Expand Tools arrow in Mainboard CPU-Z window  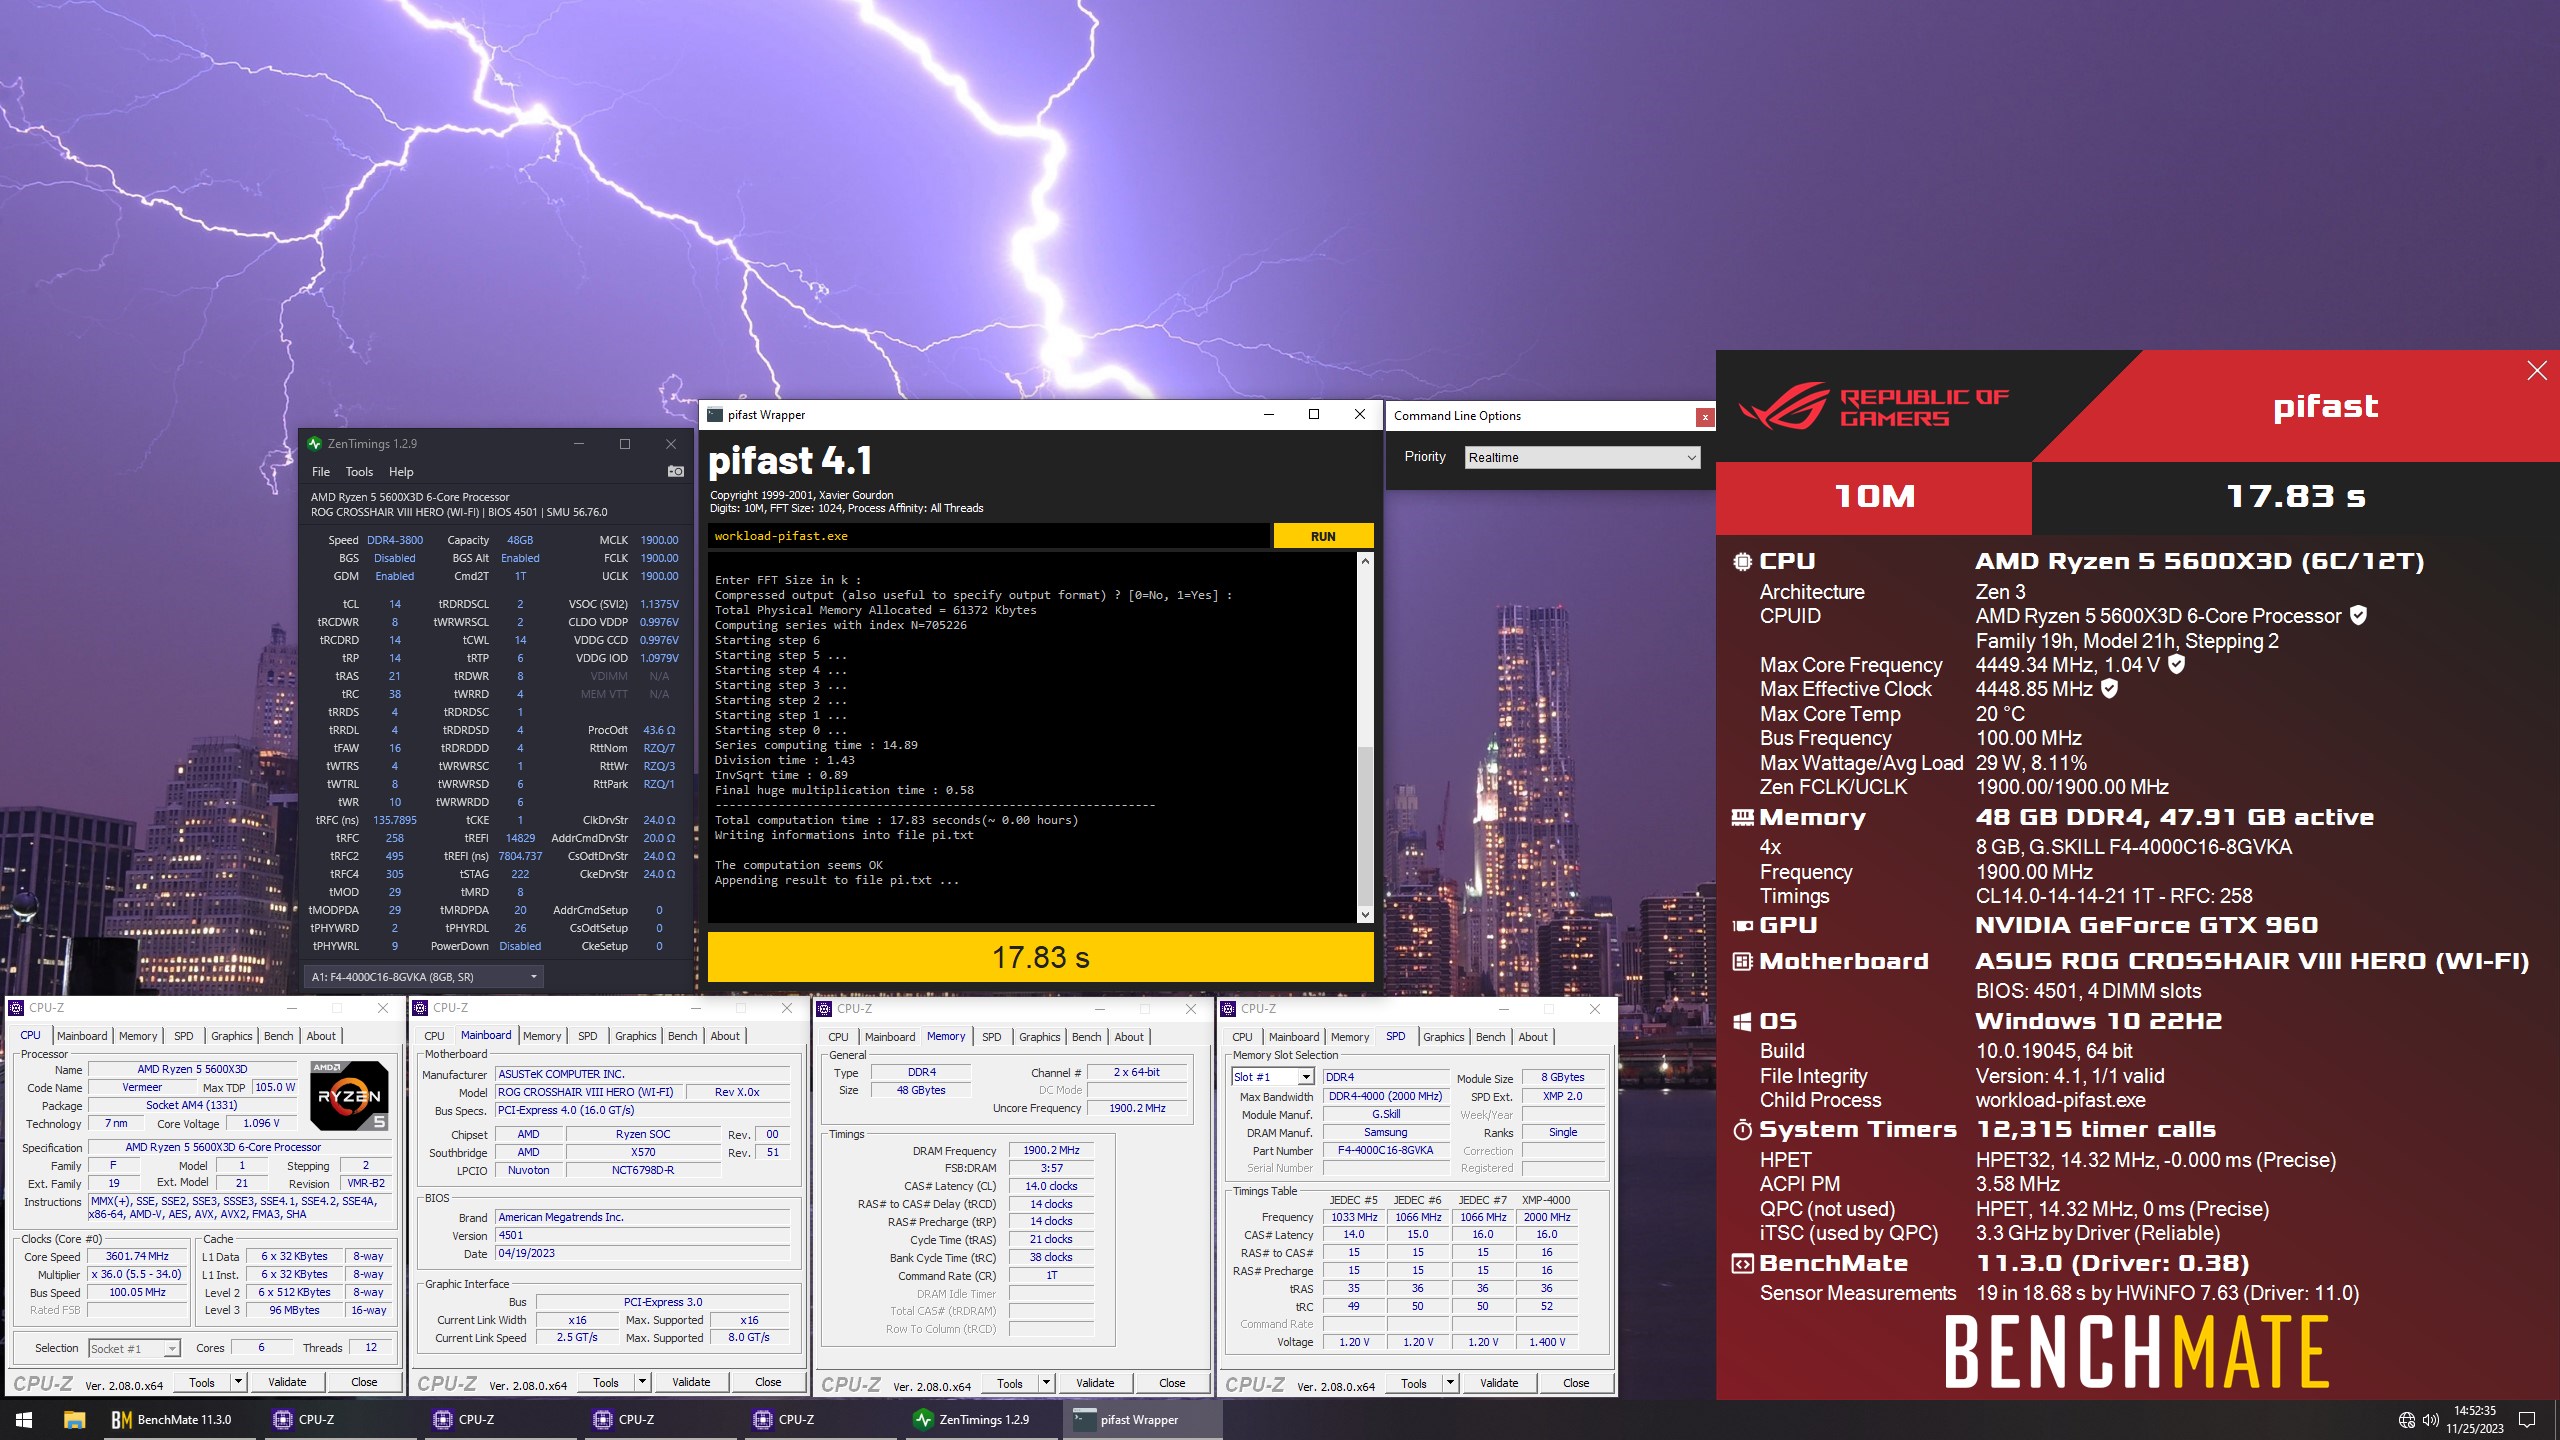pos(642,1382)
